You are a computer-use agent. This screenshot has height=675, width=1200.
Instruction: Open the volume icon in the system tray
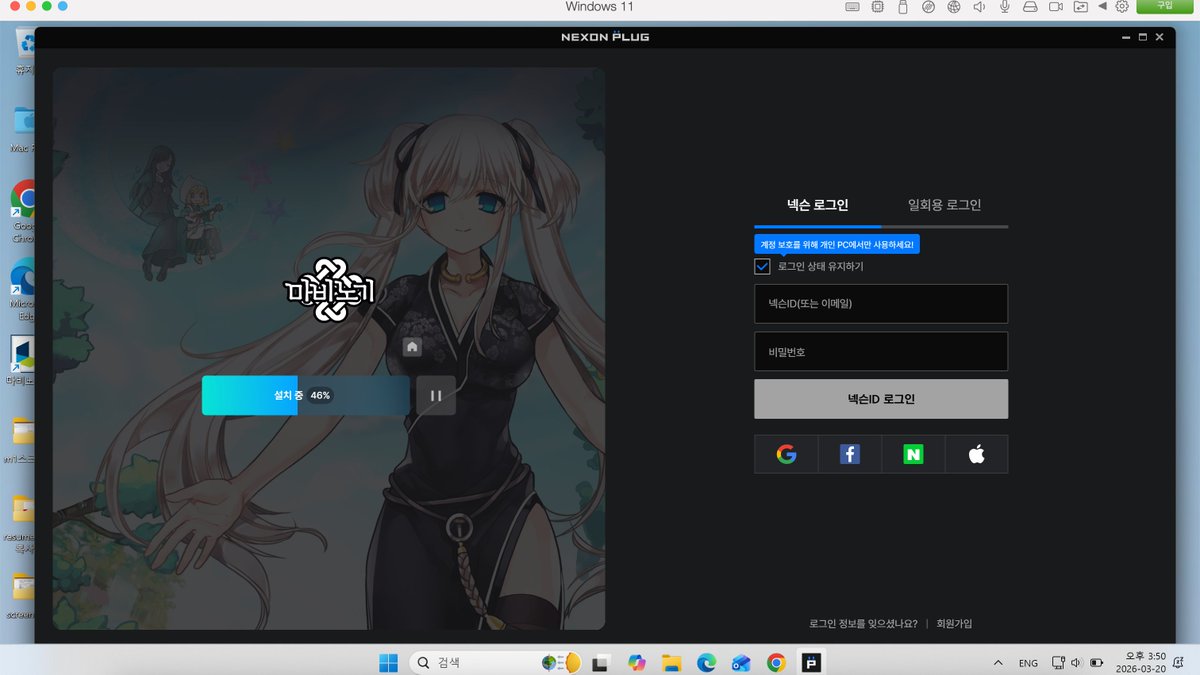(1077, 662)
